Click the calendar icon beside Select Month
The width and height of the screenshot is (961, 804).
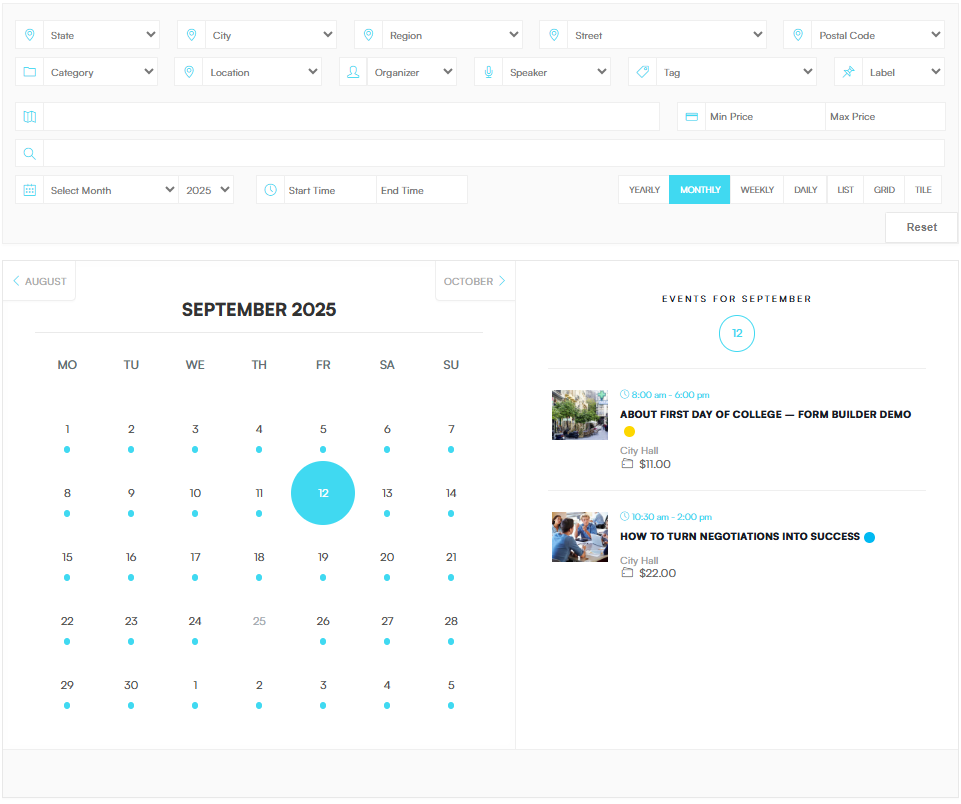tap(30, 190)
